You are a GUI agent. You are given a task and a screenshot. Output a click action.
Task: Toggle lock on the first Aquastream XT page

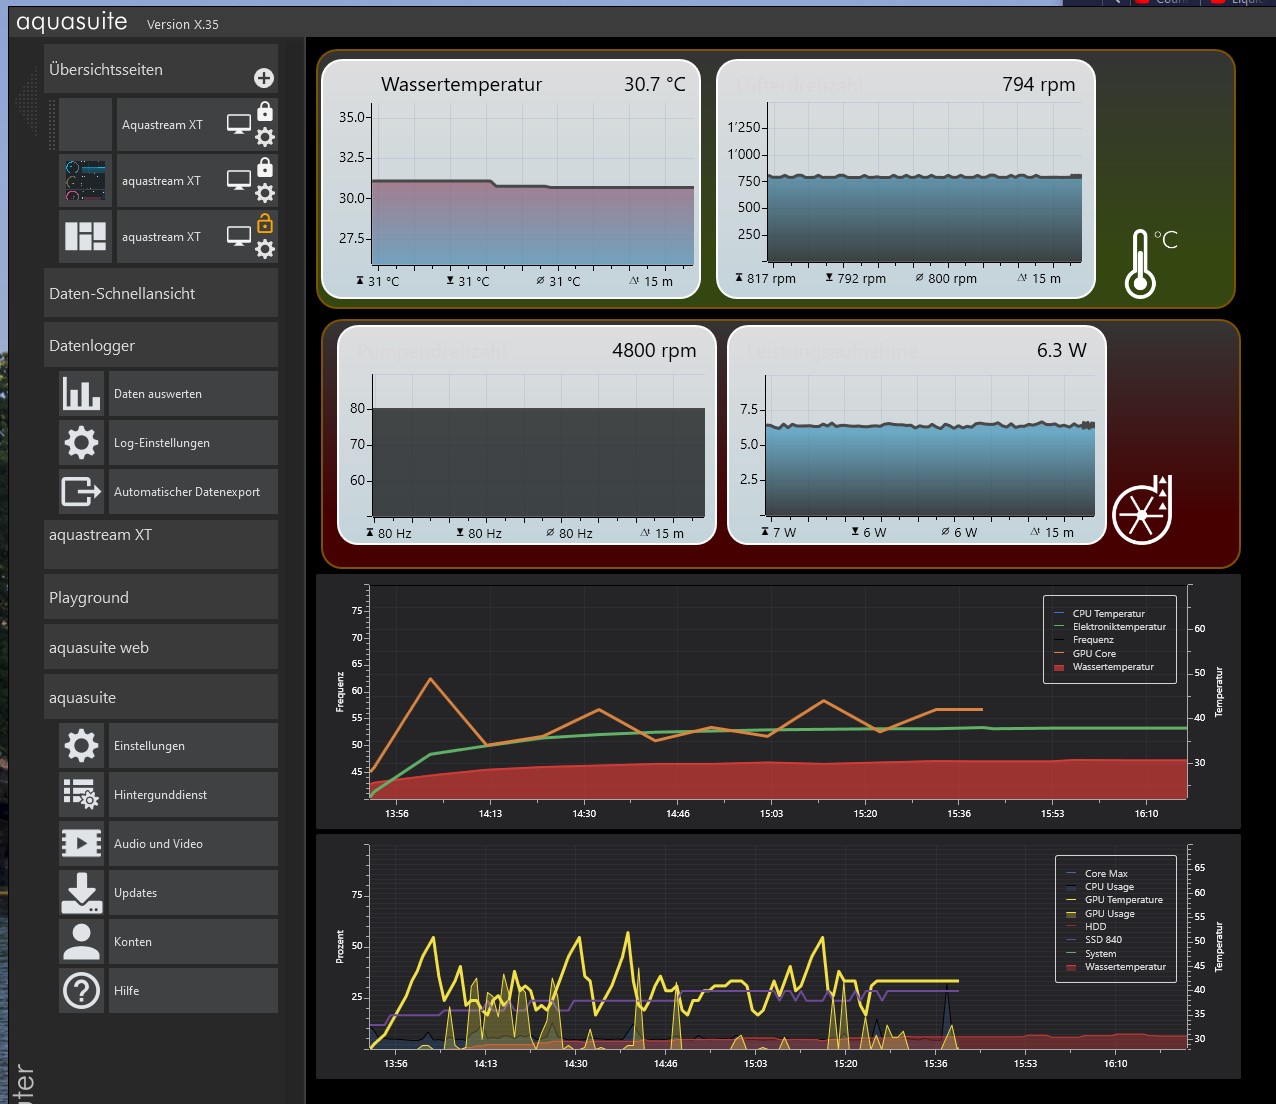point(265,111)
